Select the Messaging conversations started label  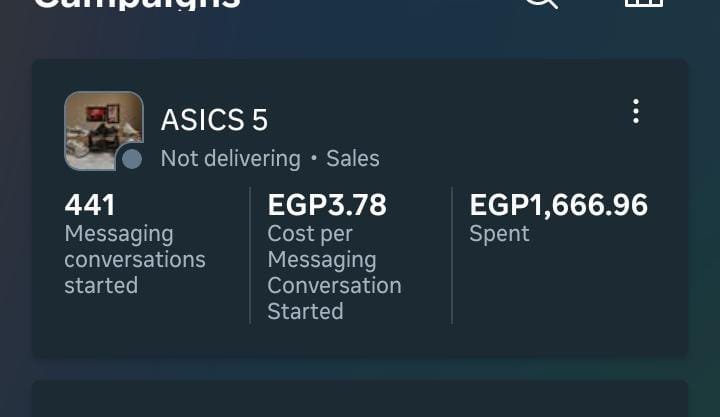[135, 259]
